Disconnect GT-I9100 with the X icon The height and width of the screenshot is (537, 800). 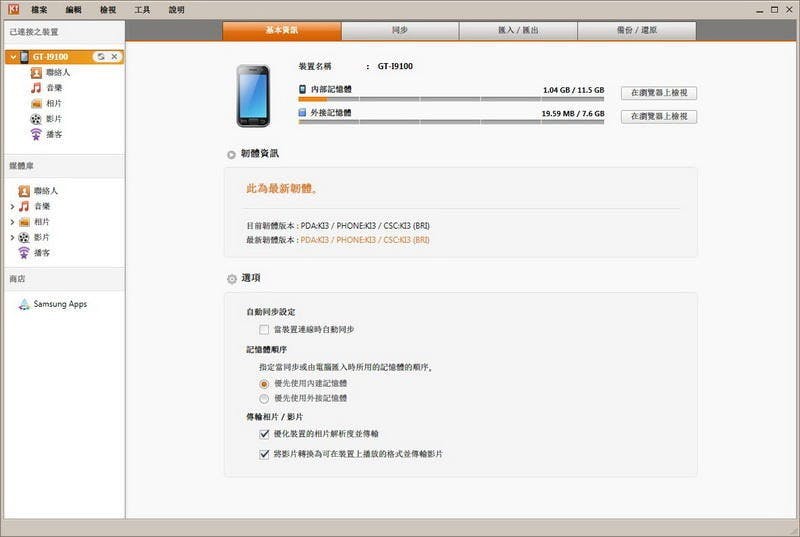point(114,57)
